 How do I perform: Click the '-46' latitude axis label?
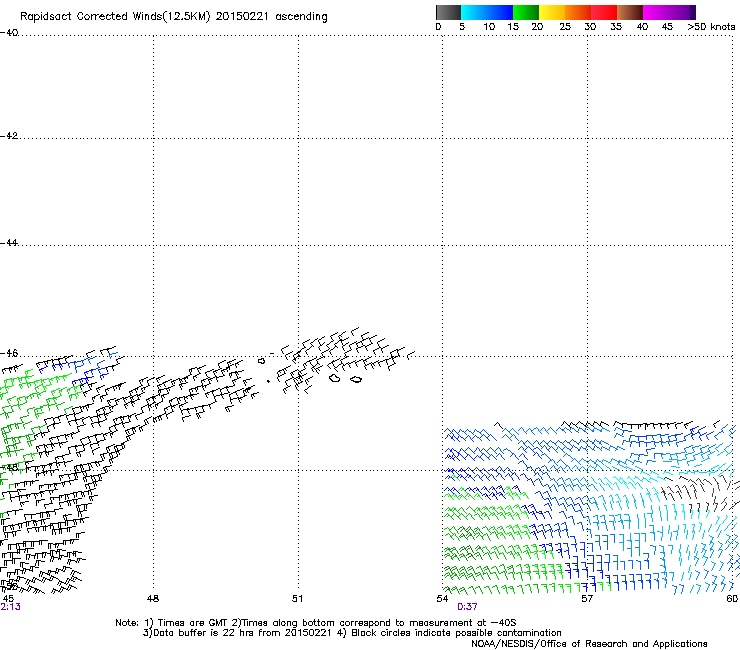9,353
